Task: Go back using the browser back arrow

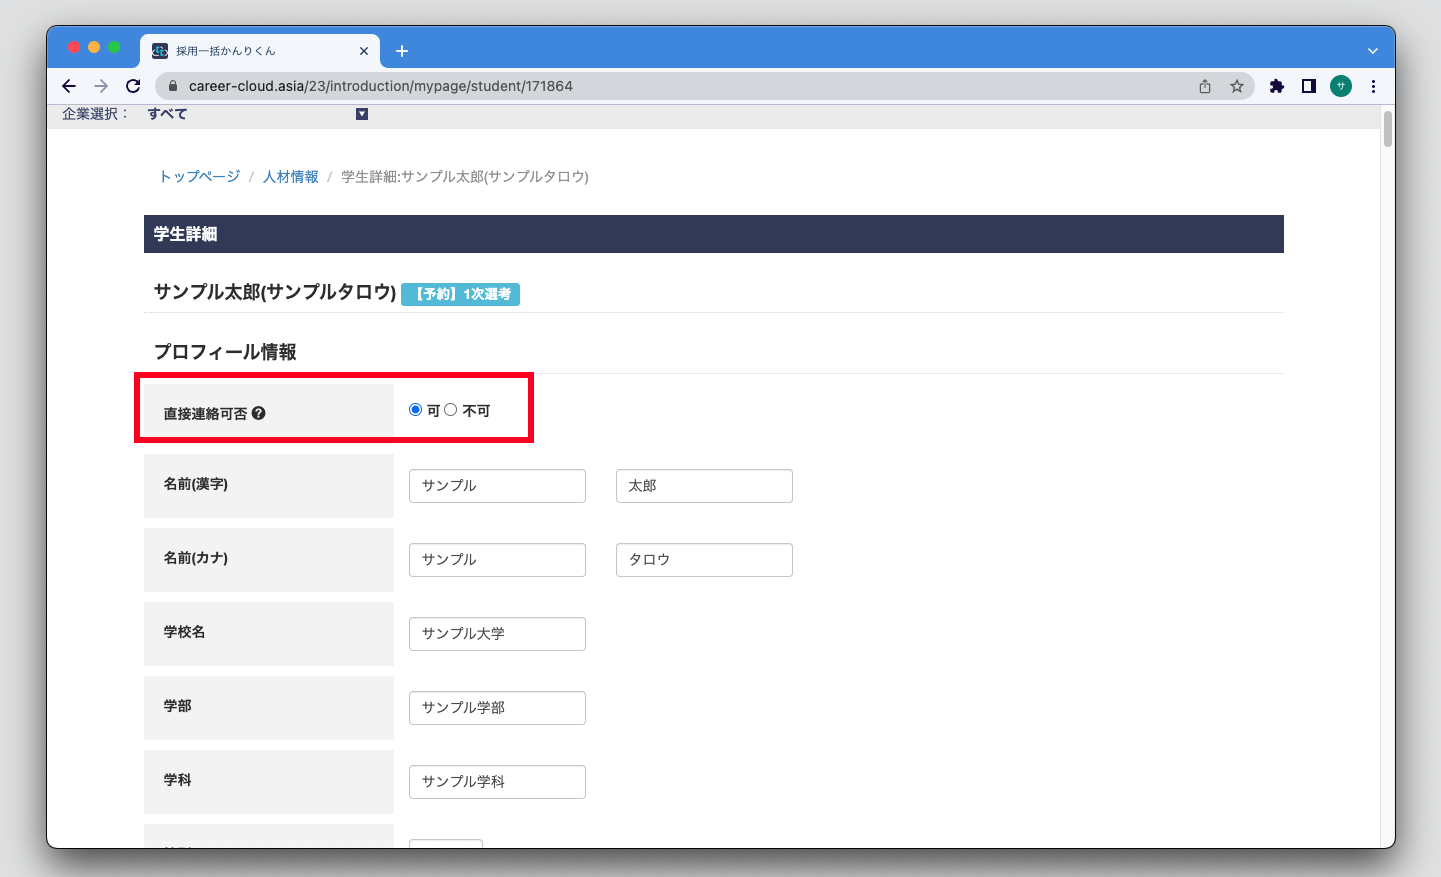Action: (69, 86)
